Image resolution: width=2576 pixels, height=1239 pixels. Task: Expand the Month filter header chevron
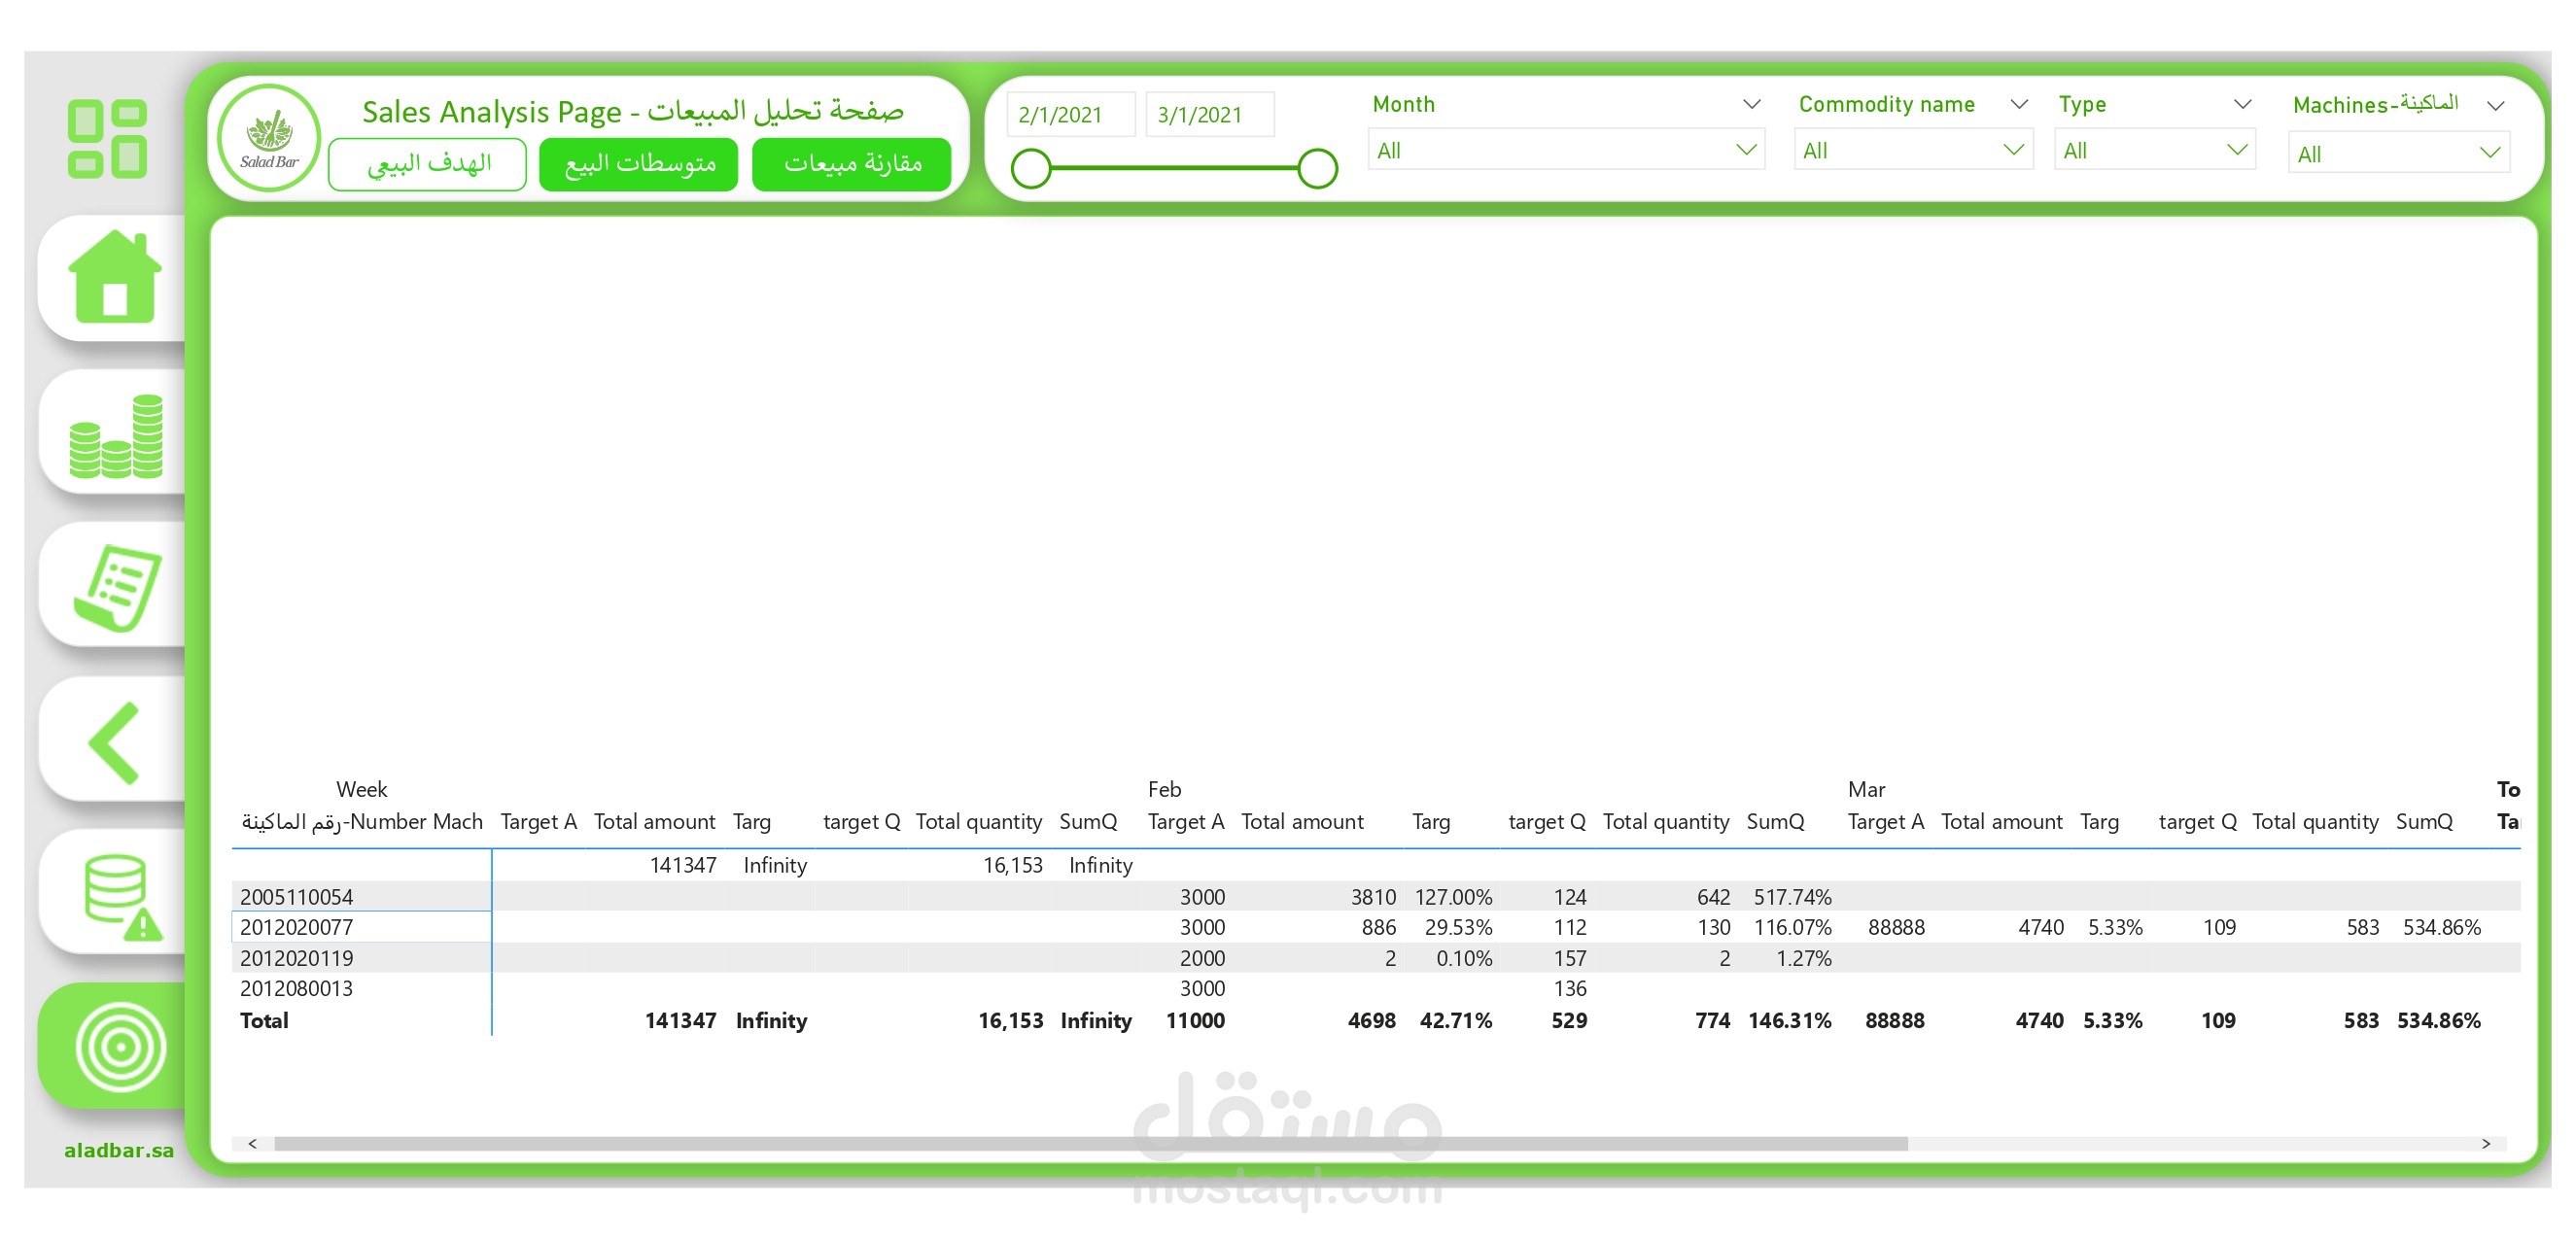(1751, 104)
